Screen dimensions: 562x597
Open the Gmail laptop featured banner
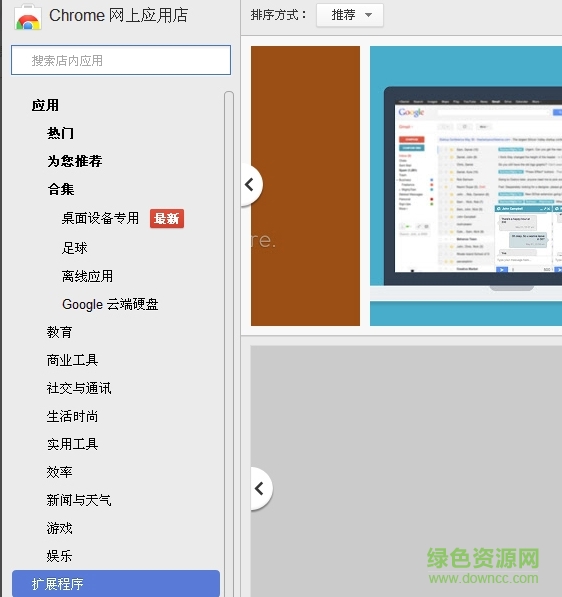pyautogui.click(x=466, y=186)
